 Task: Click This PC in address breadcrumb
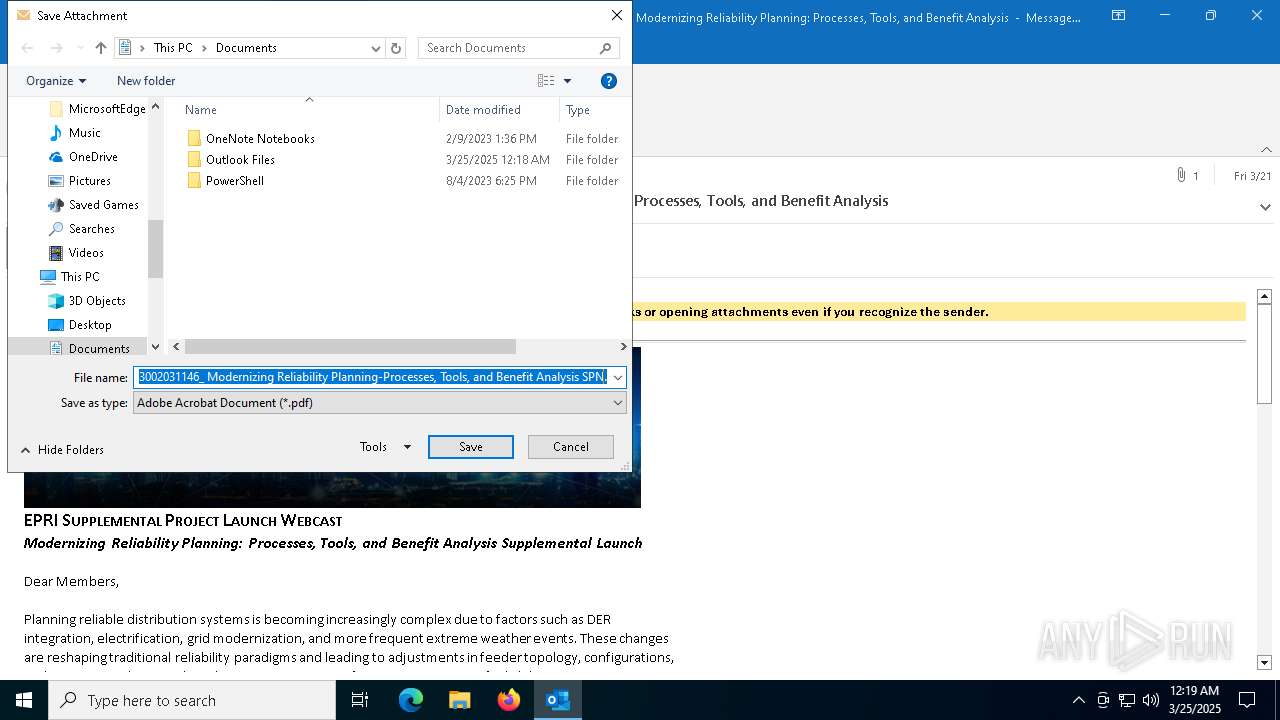(173, 48)
